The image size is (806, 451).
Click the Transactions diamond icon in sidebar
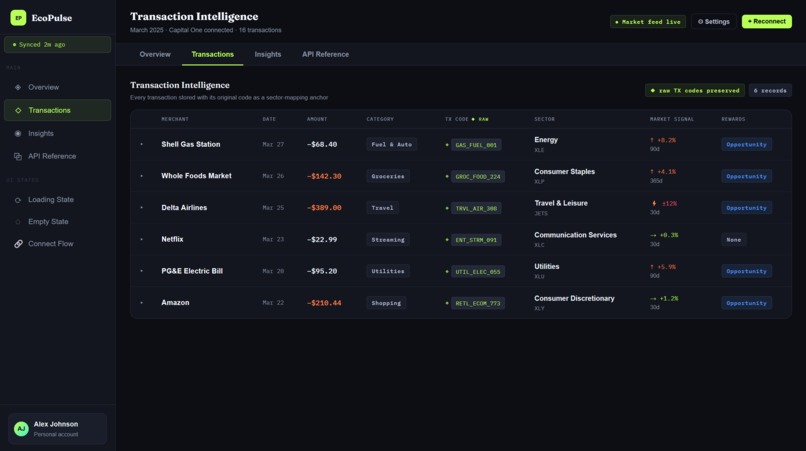[x=18, y=111]
